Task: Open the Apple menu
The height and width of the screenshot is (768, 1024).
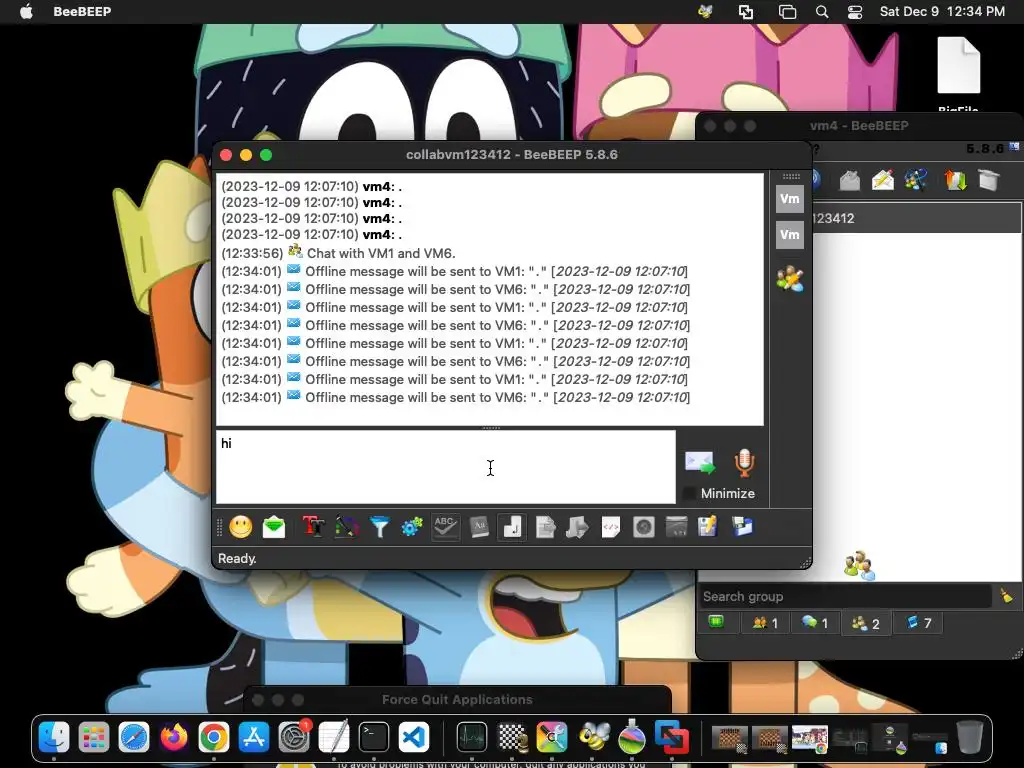Action: click(x=26, y=11)
